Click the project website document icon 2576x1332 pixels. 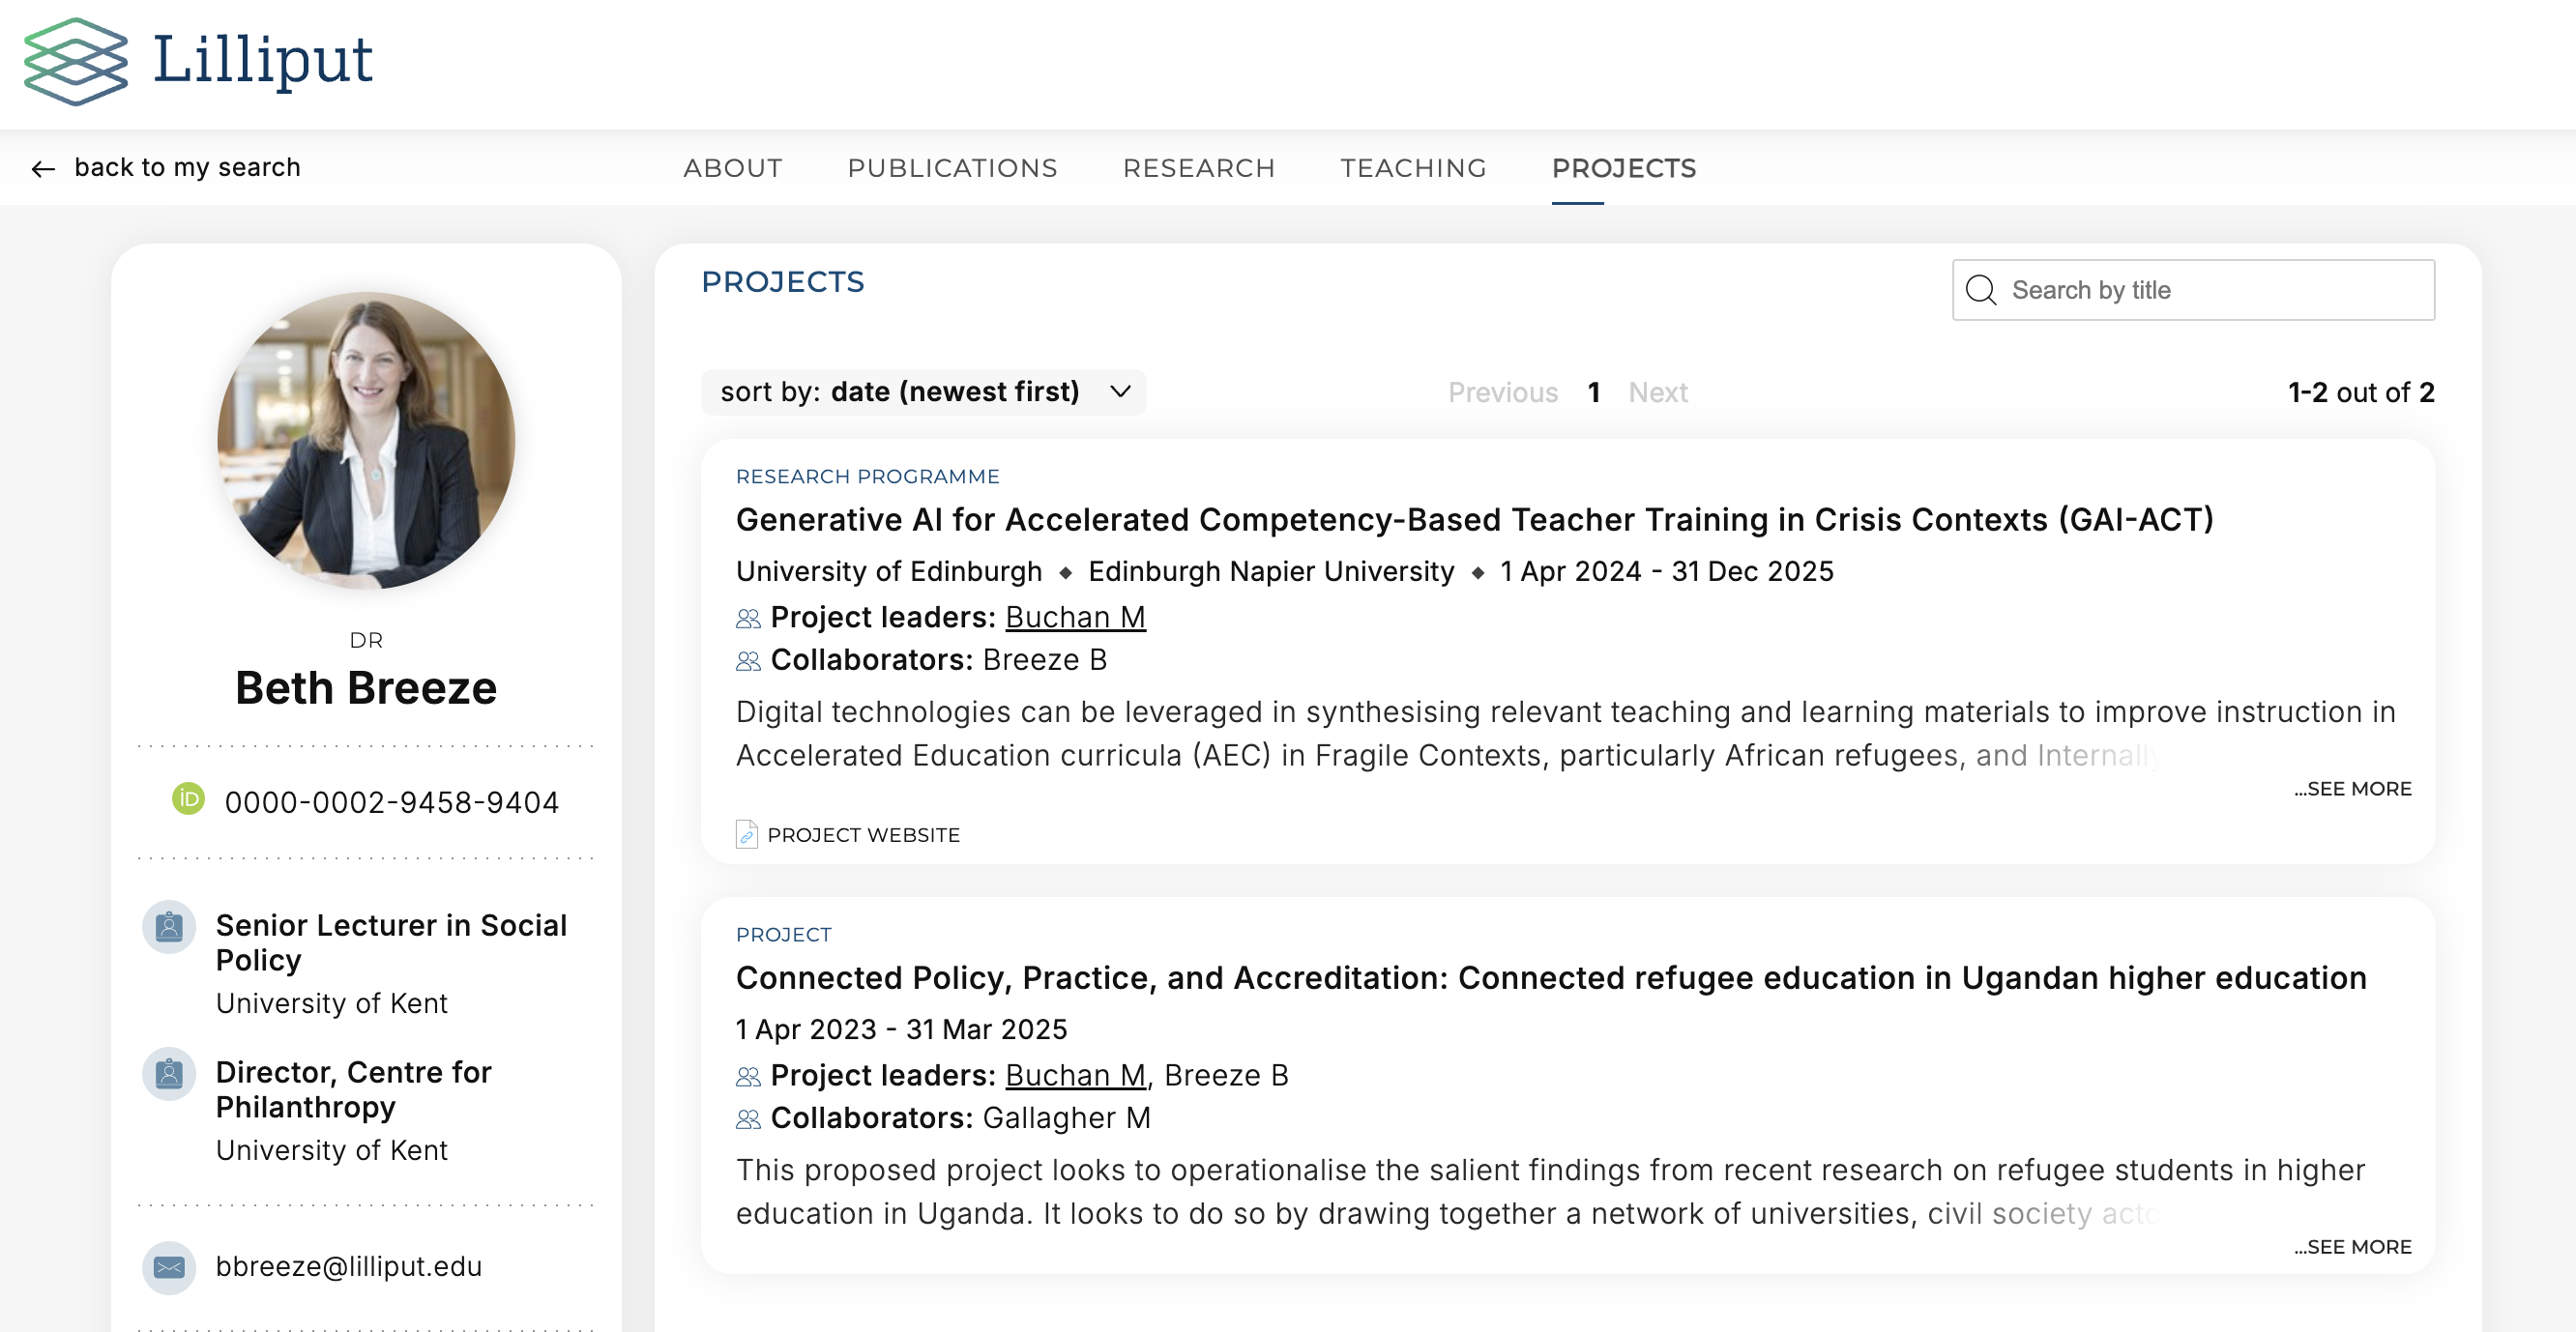[x=746, y=835]
